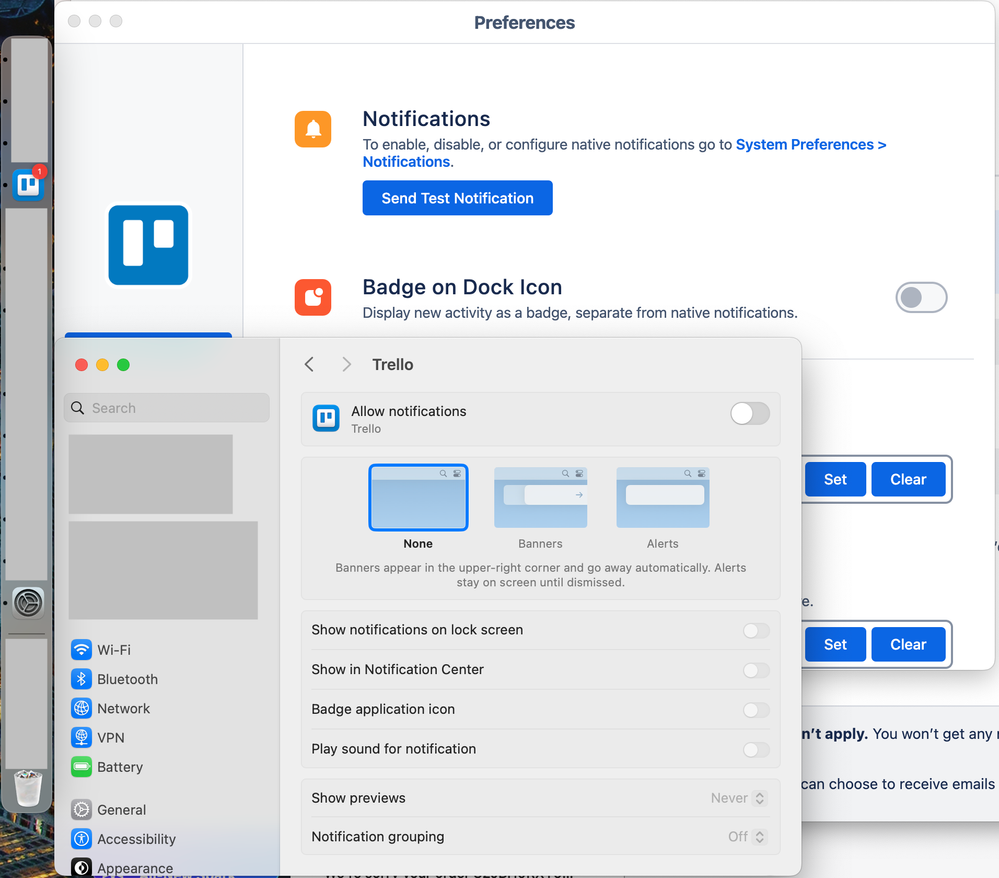Click the VPN icon in settings sidebar
Screen dimensions: 999x878
pyautogui.click(x=82, y=738)
